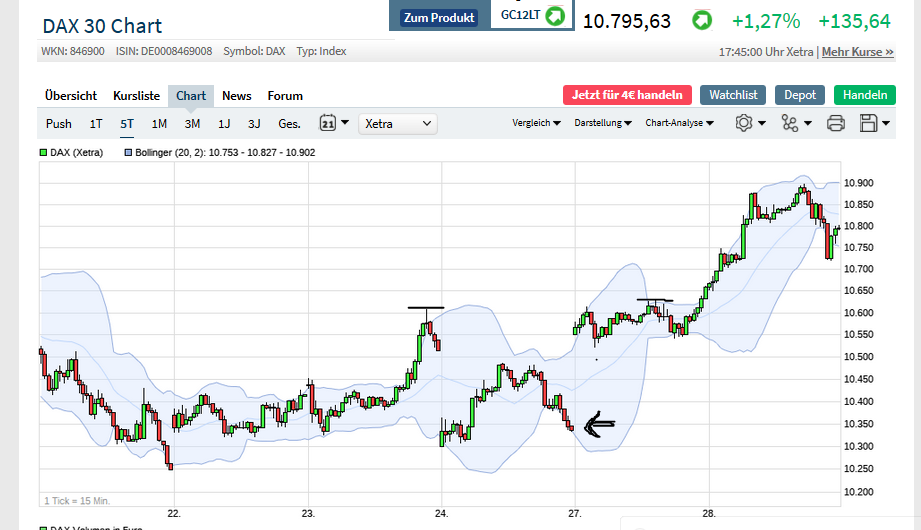The width and height of the screenshot is (921, 530).
Task: Switch to the Kursliste tab
Action: [x=136, y=96]
